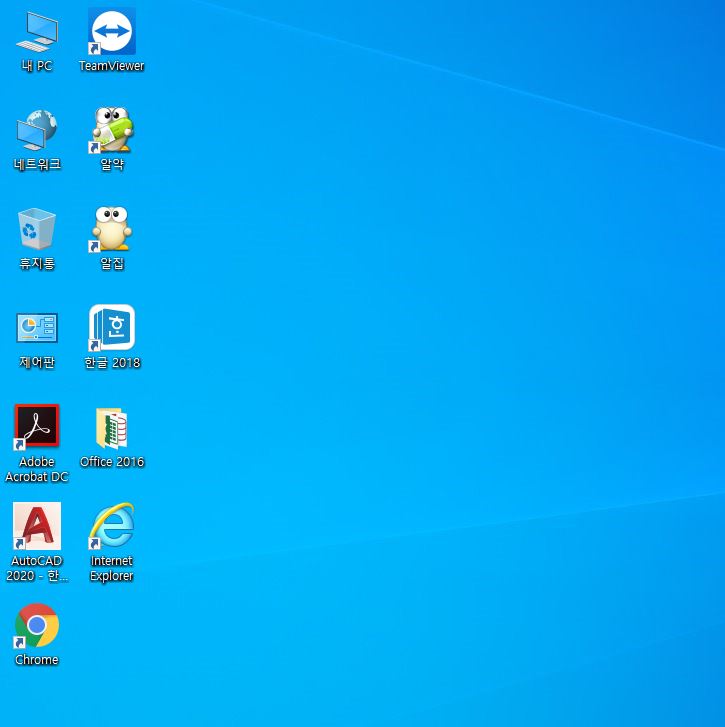The width and height of the screenshot is (725, 727).
Task: Click the Office 2016 folder icon
Action: pyautogui.click(x=112, y=427)
